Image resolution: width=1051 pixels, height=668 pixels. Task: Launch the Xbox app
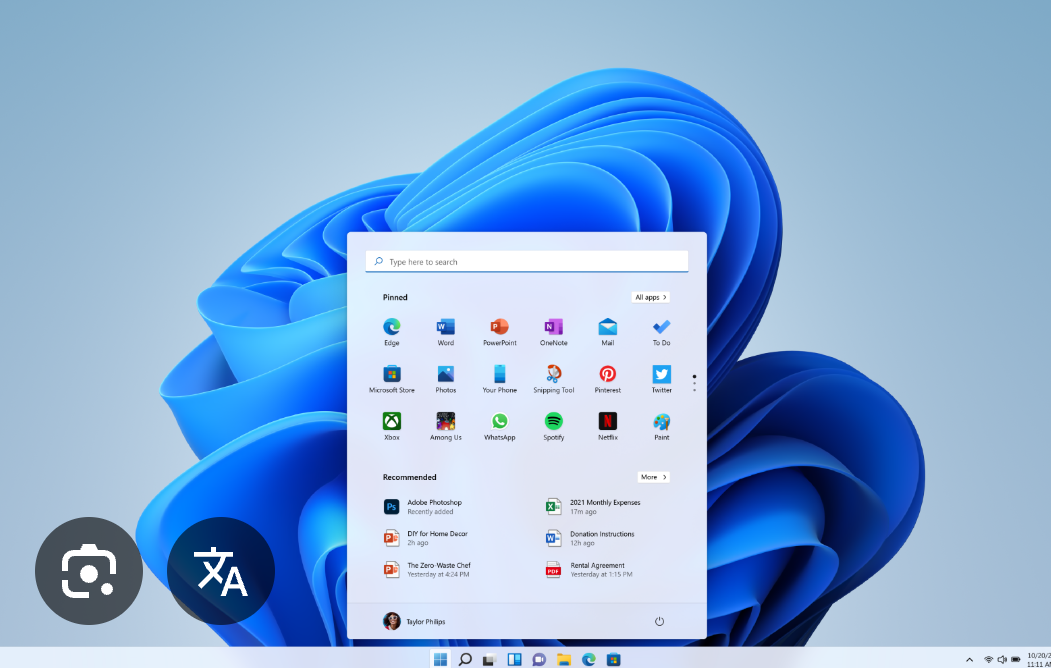[391, 425]
